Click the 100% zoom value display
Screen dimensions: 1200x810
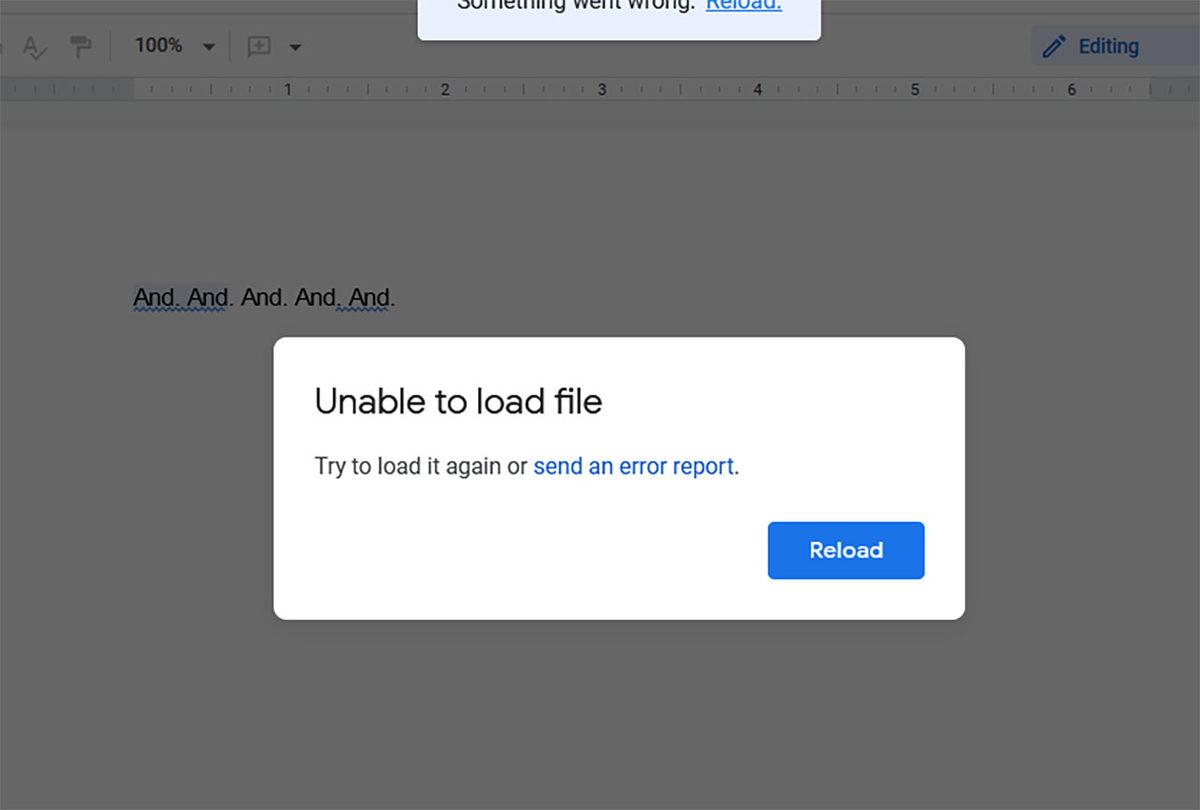(x=157, y=45)
